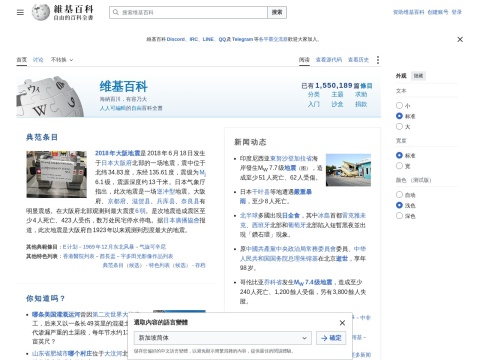Select the 大 text size radio
480x360 pixels.
[x=399, y=126]
